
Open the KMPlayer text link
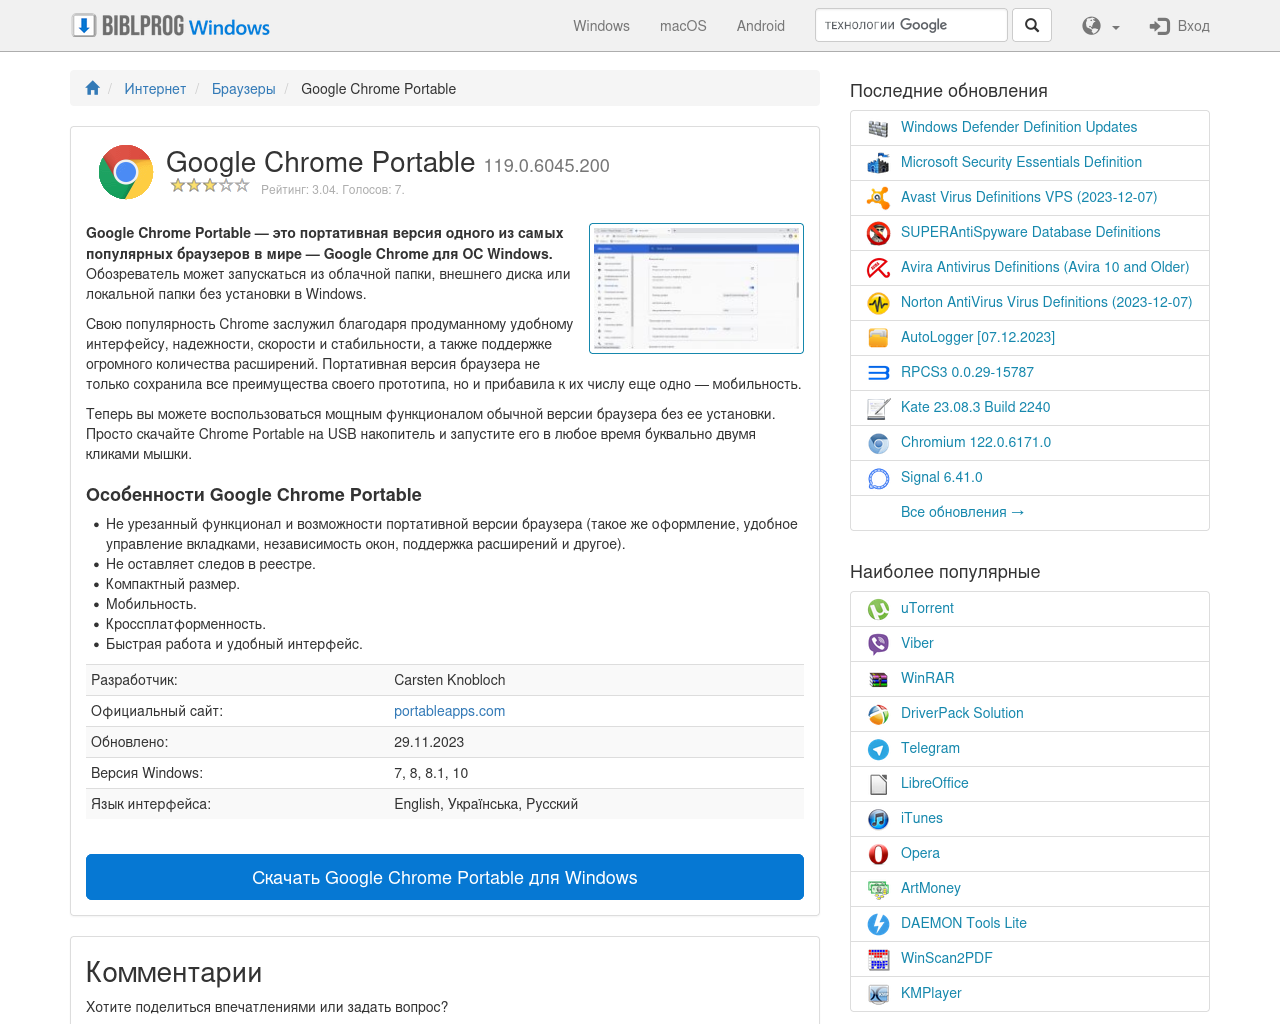tap(931, 993)
